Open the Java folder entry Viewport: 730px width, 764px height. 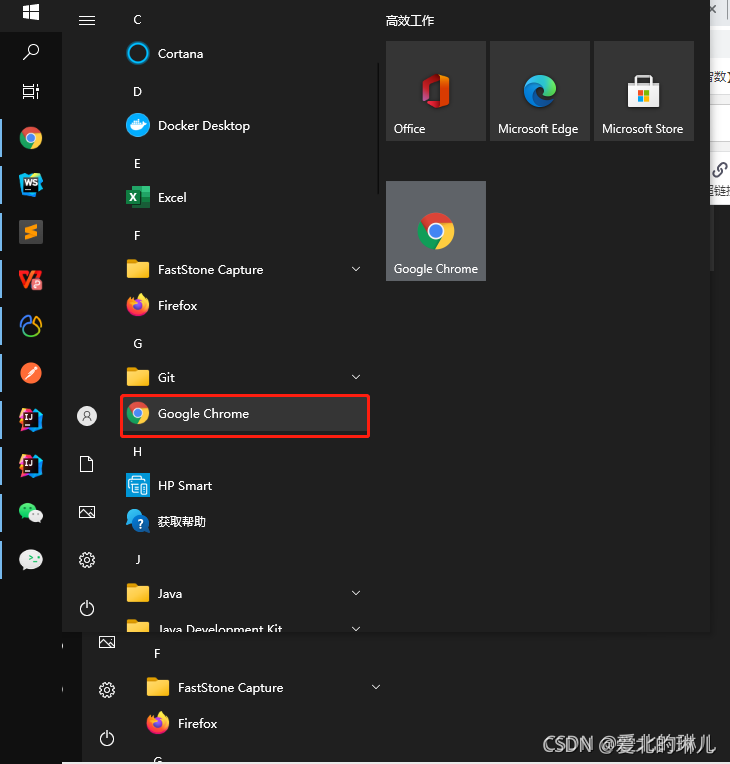246,593
